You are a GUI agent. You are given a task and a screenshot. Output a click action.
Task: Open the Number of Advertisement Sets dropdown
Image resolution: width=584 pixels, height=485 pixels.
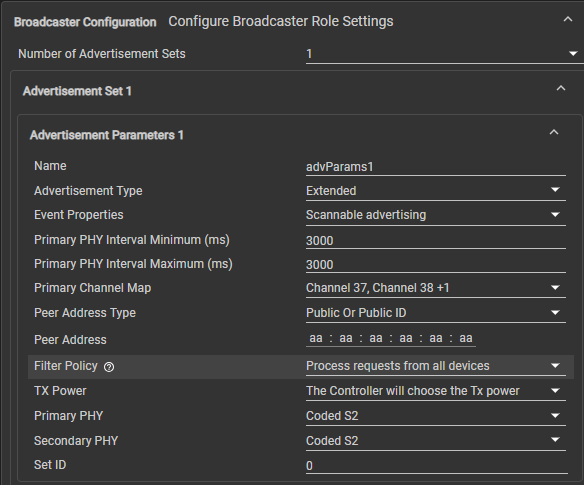(x=445, y=54)
